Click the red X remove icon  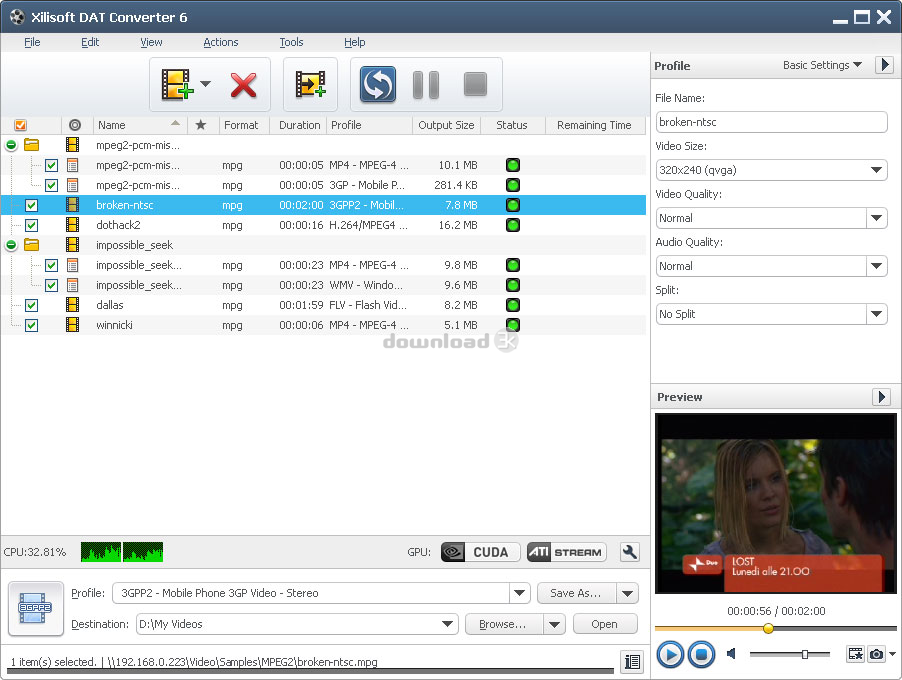pos(243,85)
